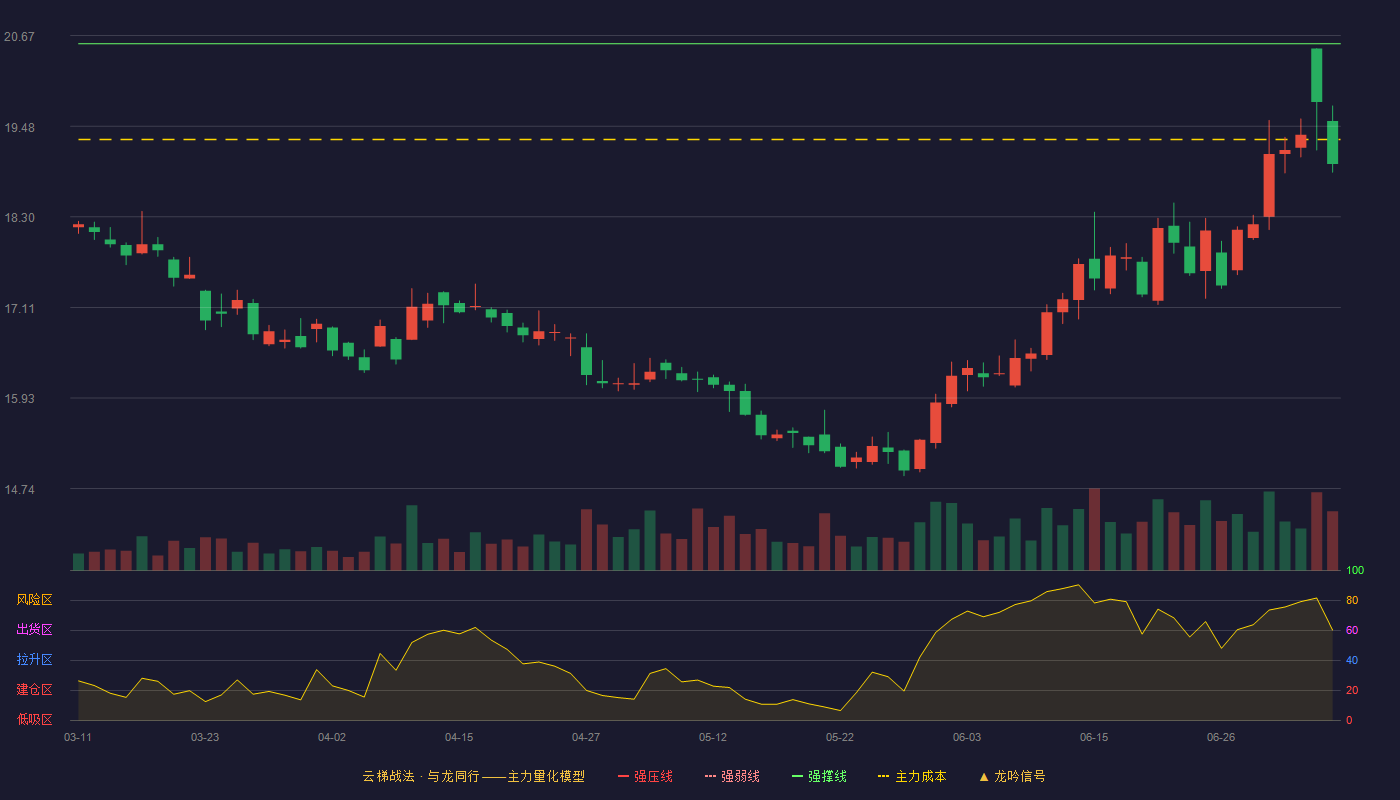Toggle the 主力成本 legend series

click(x=912, y=776)
